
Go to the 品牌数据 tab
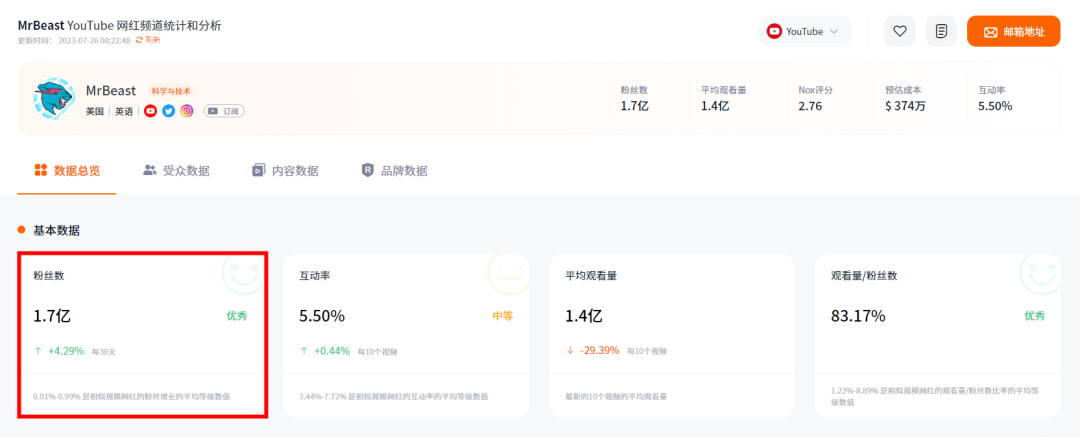click(394, 170)
